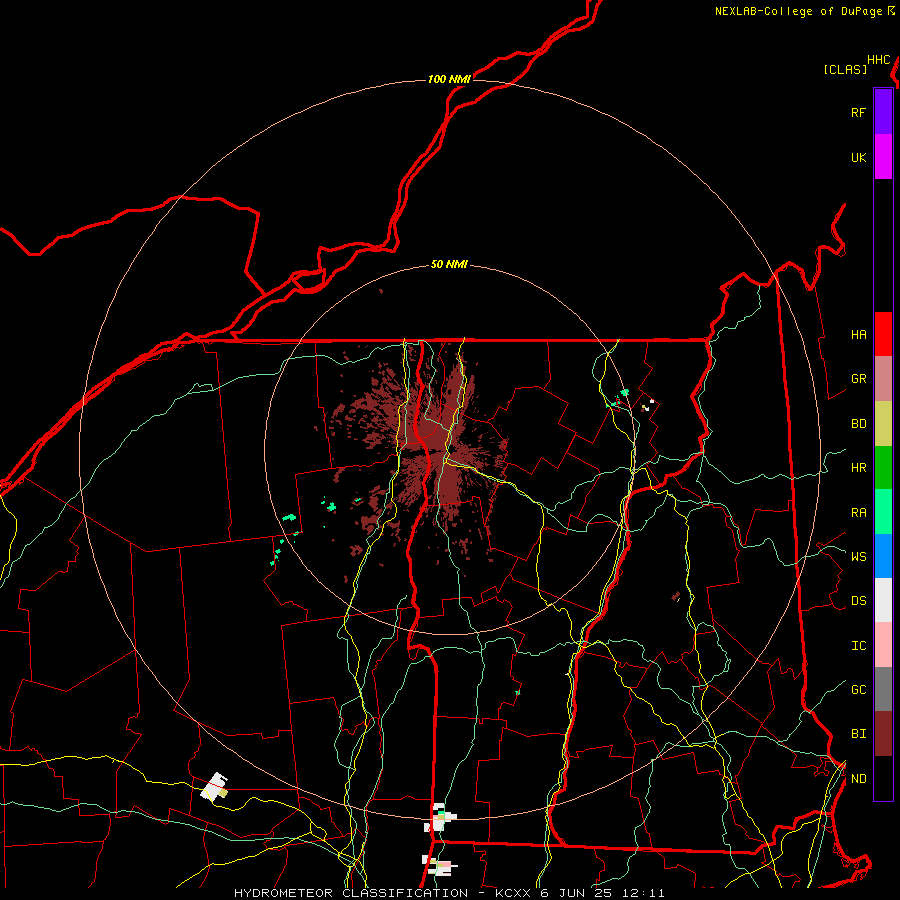Click the BD yellow legend swatch
Image resolution: width=900 pixels, height=900 pixels.
[x=883, y=424]
